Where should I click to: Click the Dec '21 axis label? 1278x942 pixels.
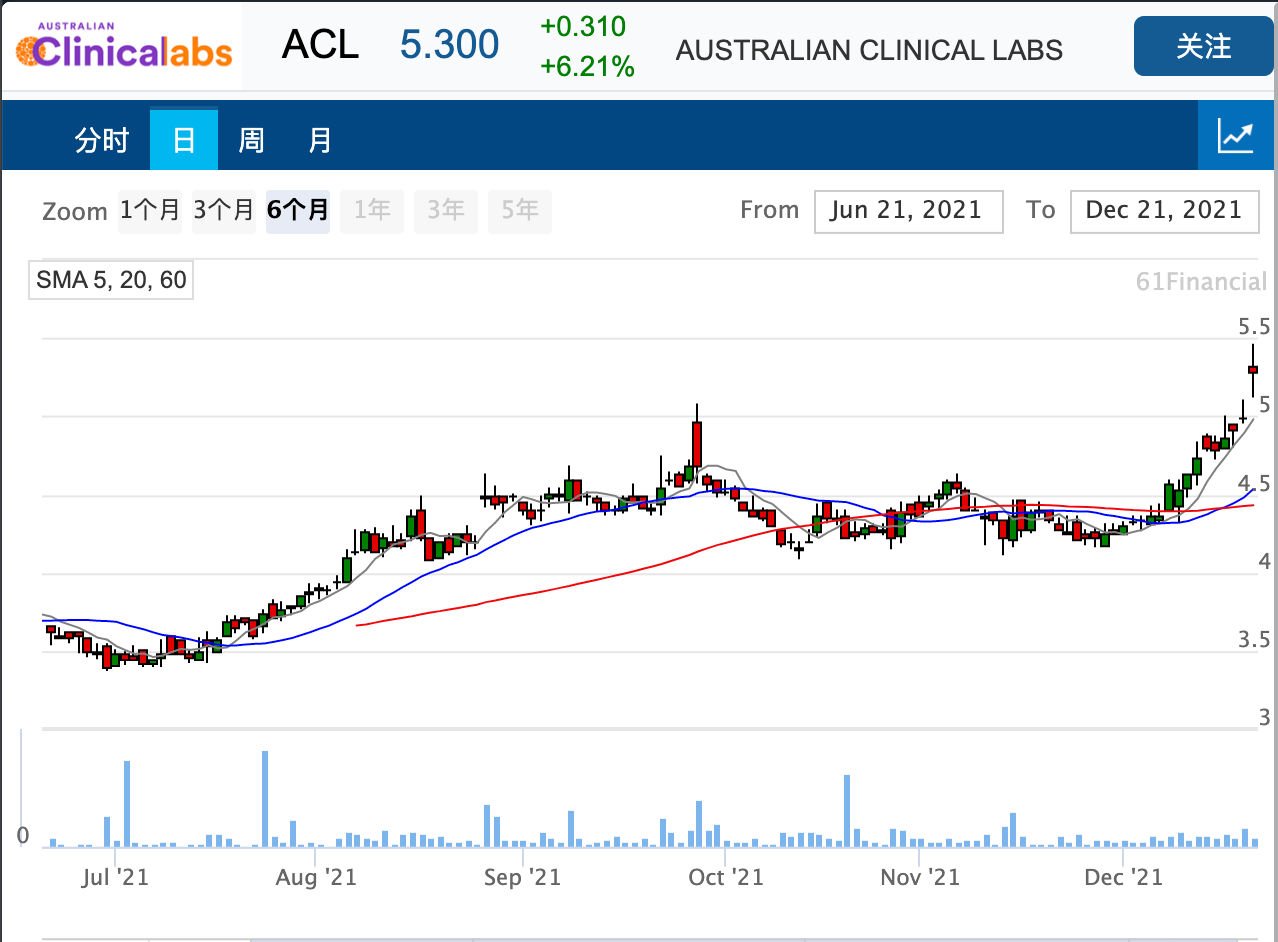(x=1125, y=878)
